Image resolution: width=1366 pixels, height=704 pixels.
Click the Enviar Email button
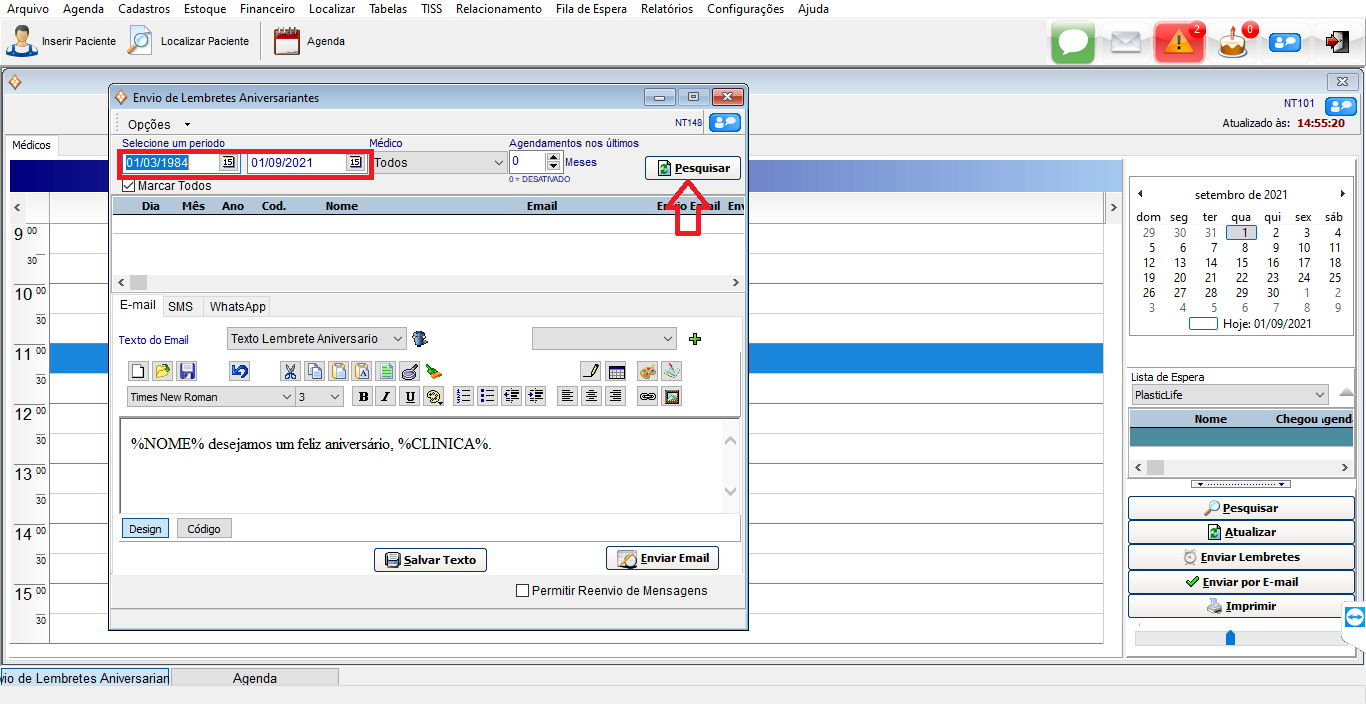click(662, 558)
